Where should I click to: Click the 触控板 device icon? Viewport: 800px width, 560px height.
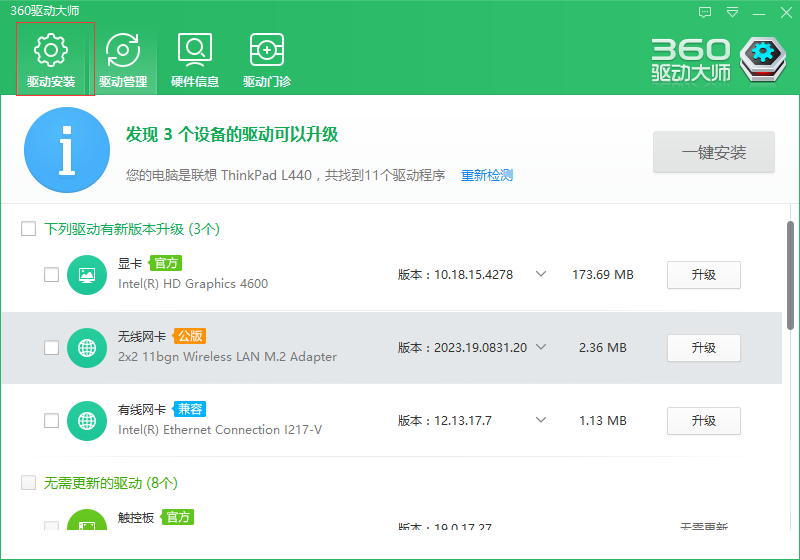click(x=87, y=520)
